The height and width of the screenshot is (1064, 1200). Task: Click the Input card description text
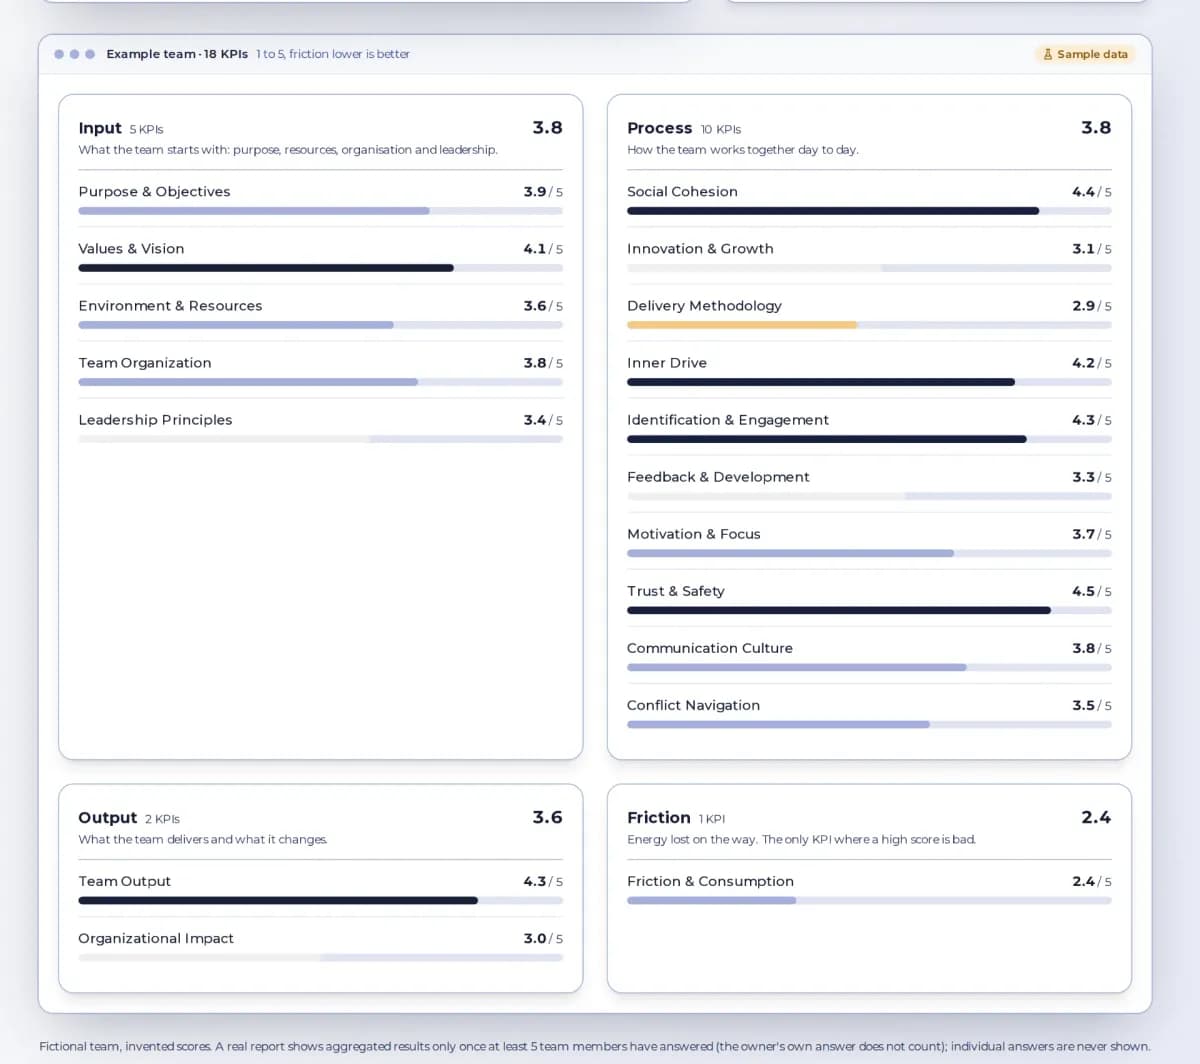click(x=288, y=150)
